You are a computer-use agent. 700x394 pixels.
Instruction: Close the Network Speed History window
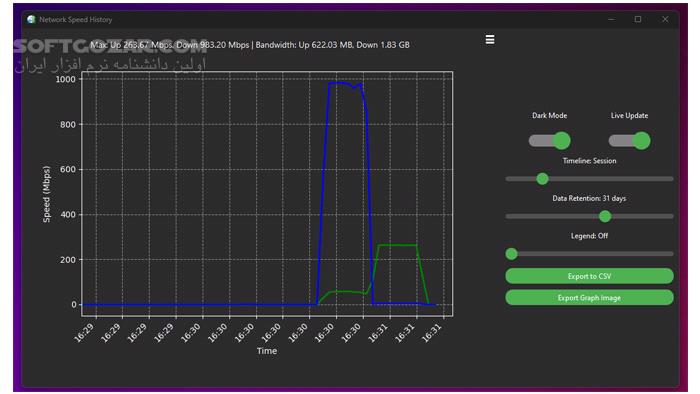coord(665,19)
